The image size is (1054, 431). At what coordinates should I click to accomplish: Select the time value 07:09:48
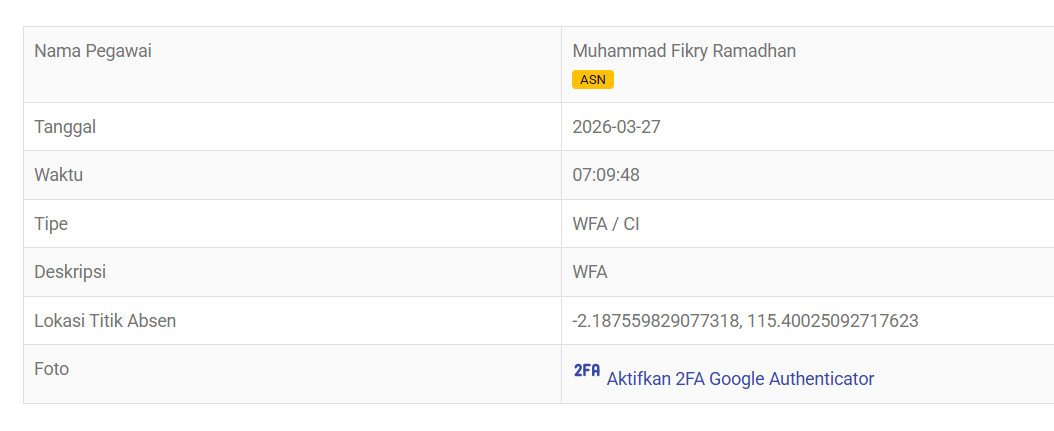pos(605,175)
